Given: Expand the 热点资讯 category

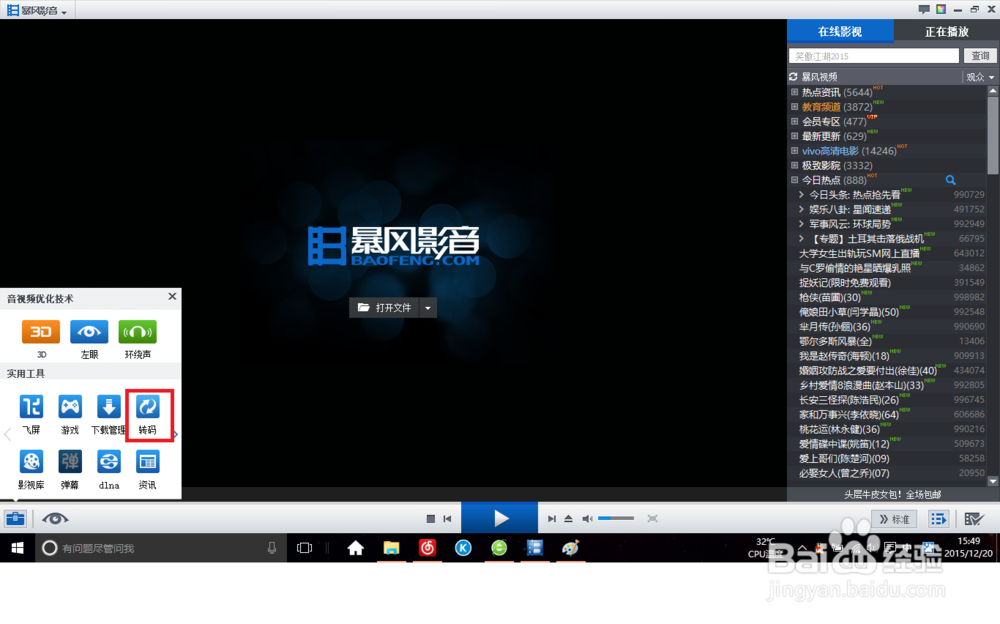Looking at the screenshot, I should tap(795, 92).
